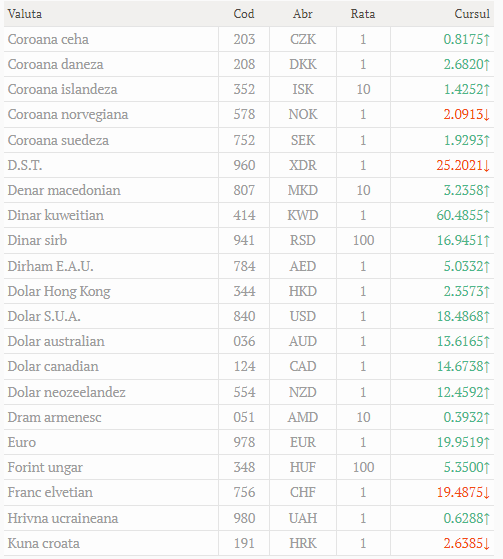Click the 2.0913 NOK exchange rate

467,114
